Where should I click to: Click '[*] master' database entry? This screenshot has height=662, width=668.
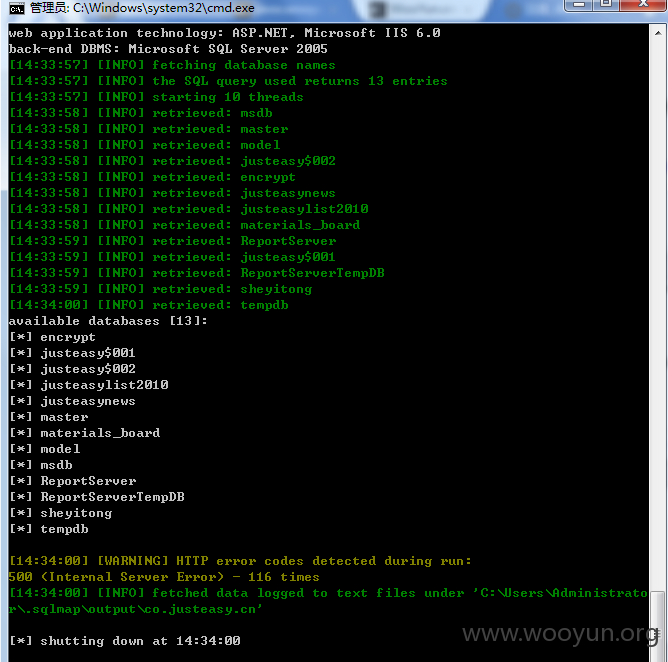pyautogui.click(x=49, y=417)
